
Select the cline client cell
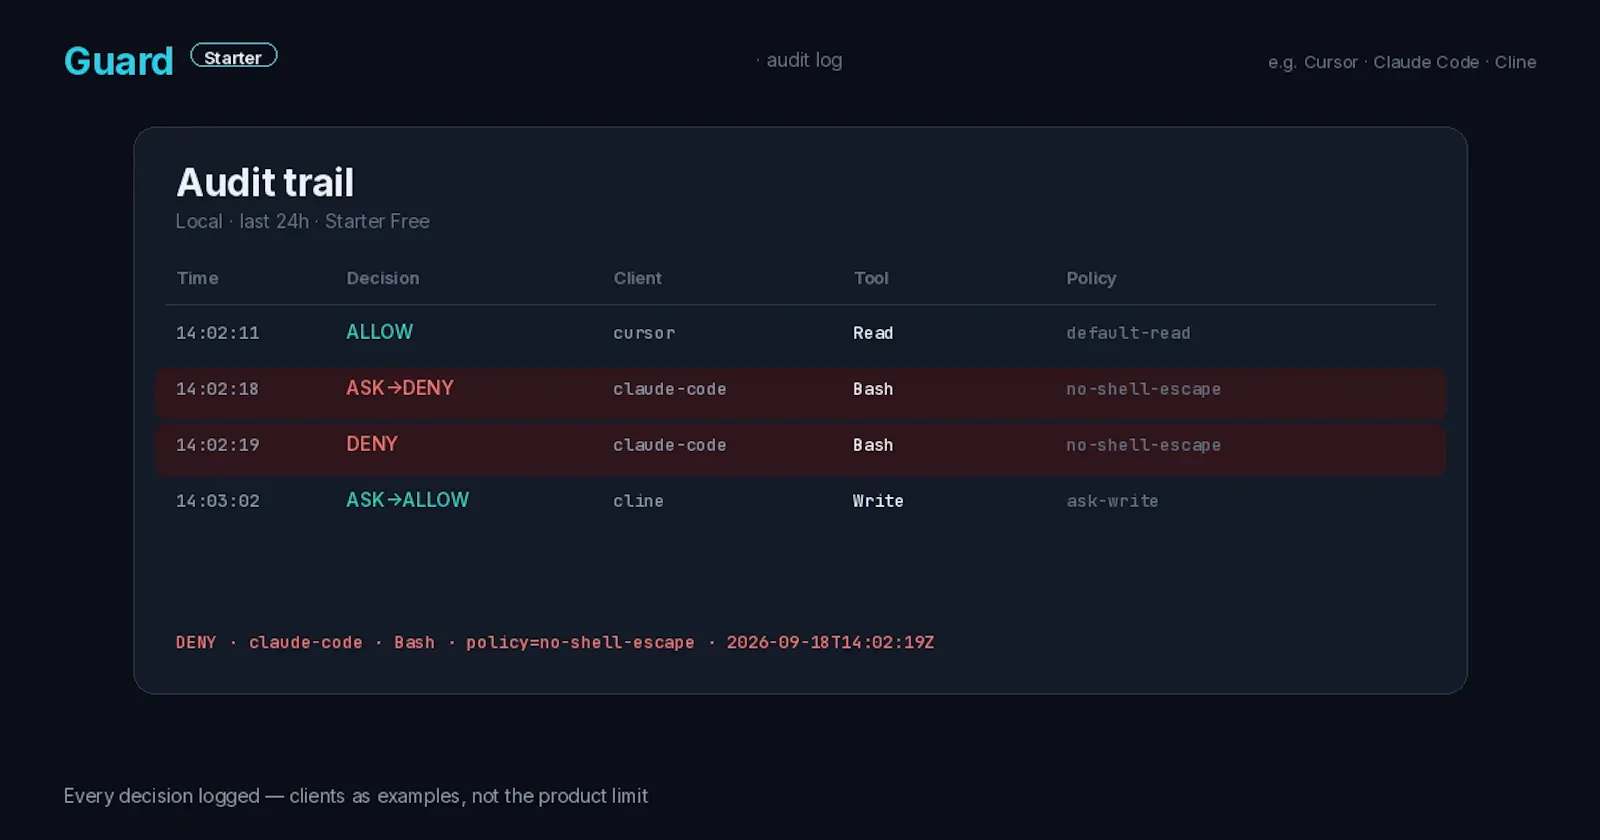(639, 501)
